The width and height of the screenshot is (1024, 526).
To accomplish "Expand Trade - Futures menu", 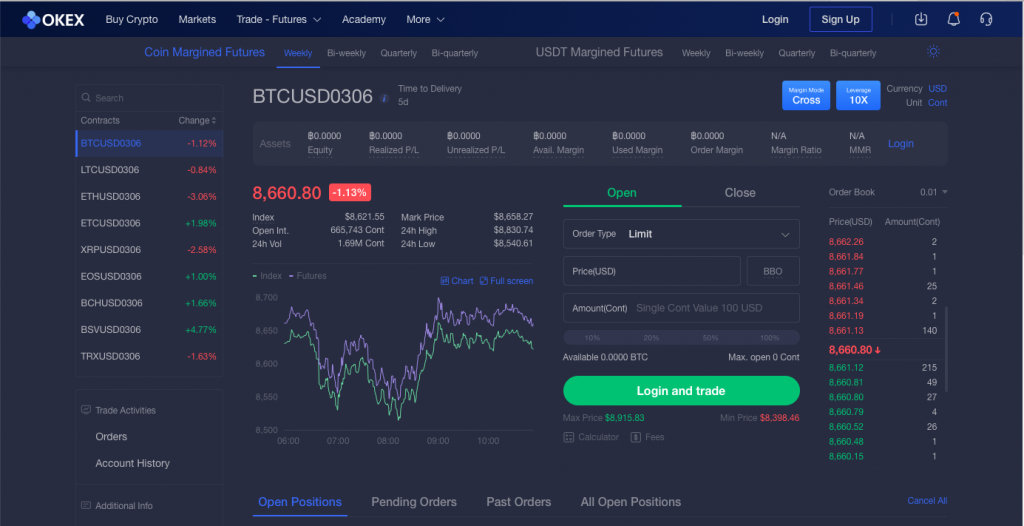I will [x=279, y=20].
